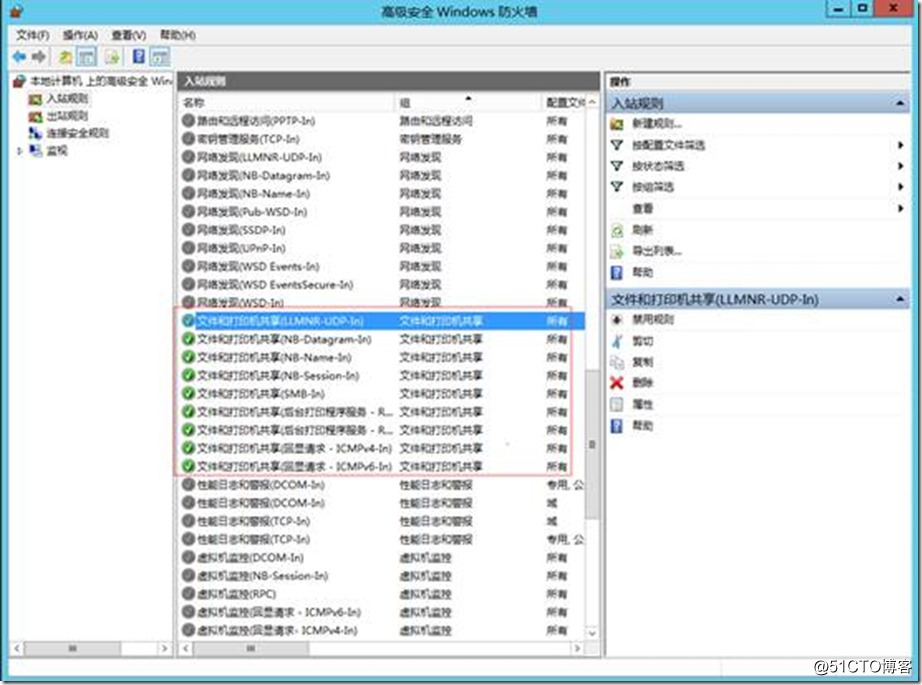Click the Export list toolbar icon
This screenshot has height=685, width=922.
point(112,56)
